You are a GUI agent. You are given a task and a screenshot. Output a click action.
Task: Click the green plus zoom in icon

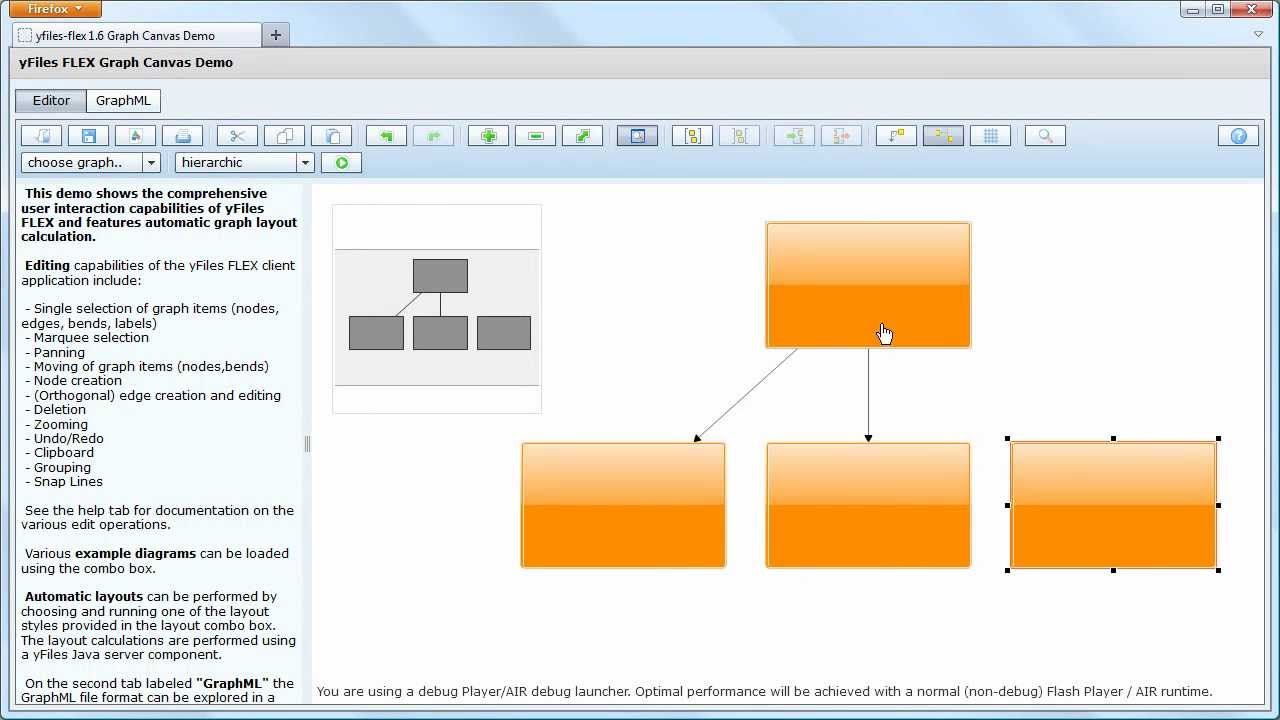point(488,136)
